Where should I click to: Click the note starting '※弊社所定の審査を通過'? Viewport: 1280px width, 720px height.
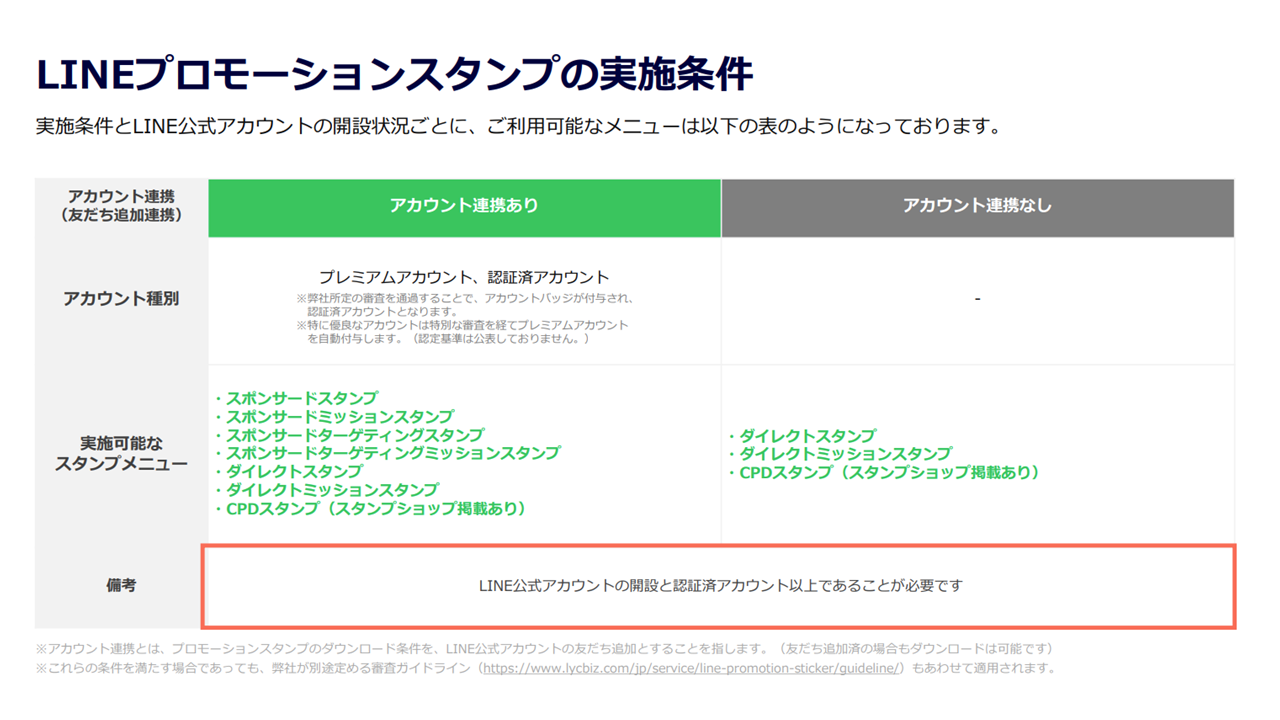pyautogui.click(x=465, y=305)
